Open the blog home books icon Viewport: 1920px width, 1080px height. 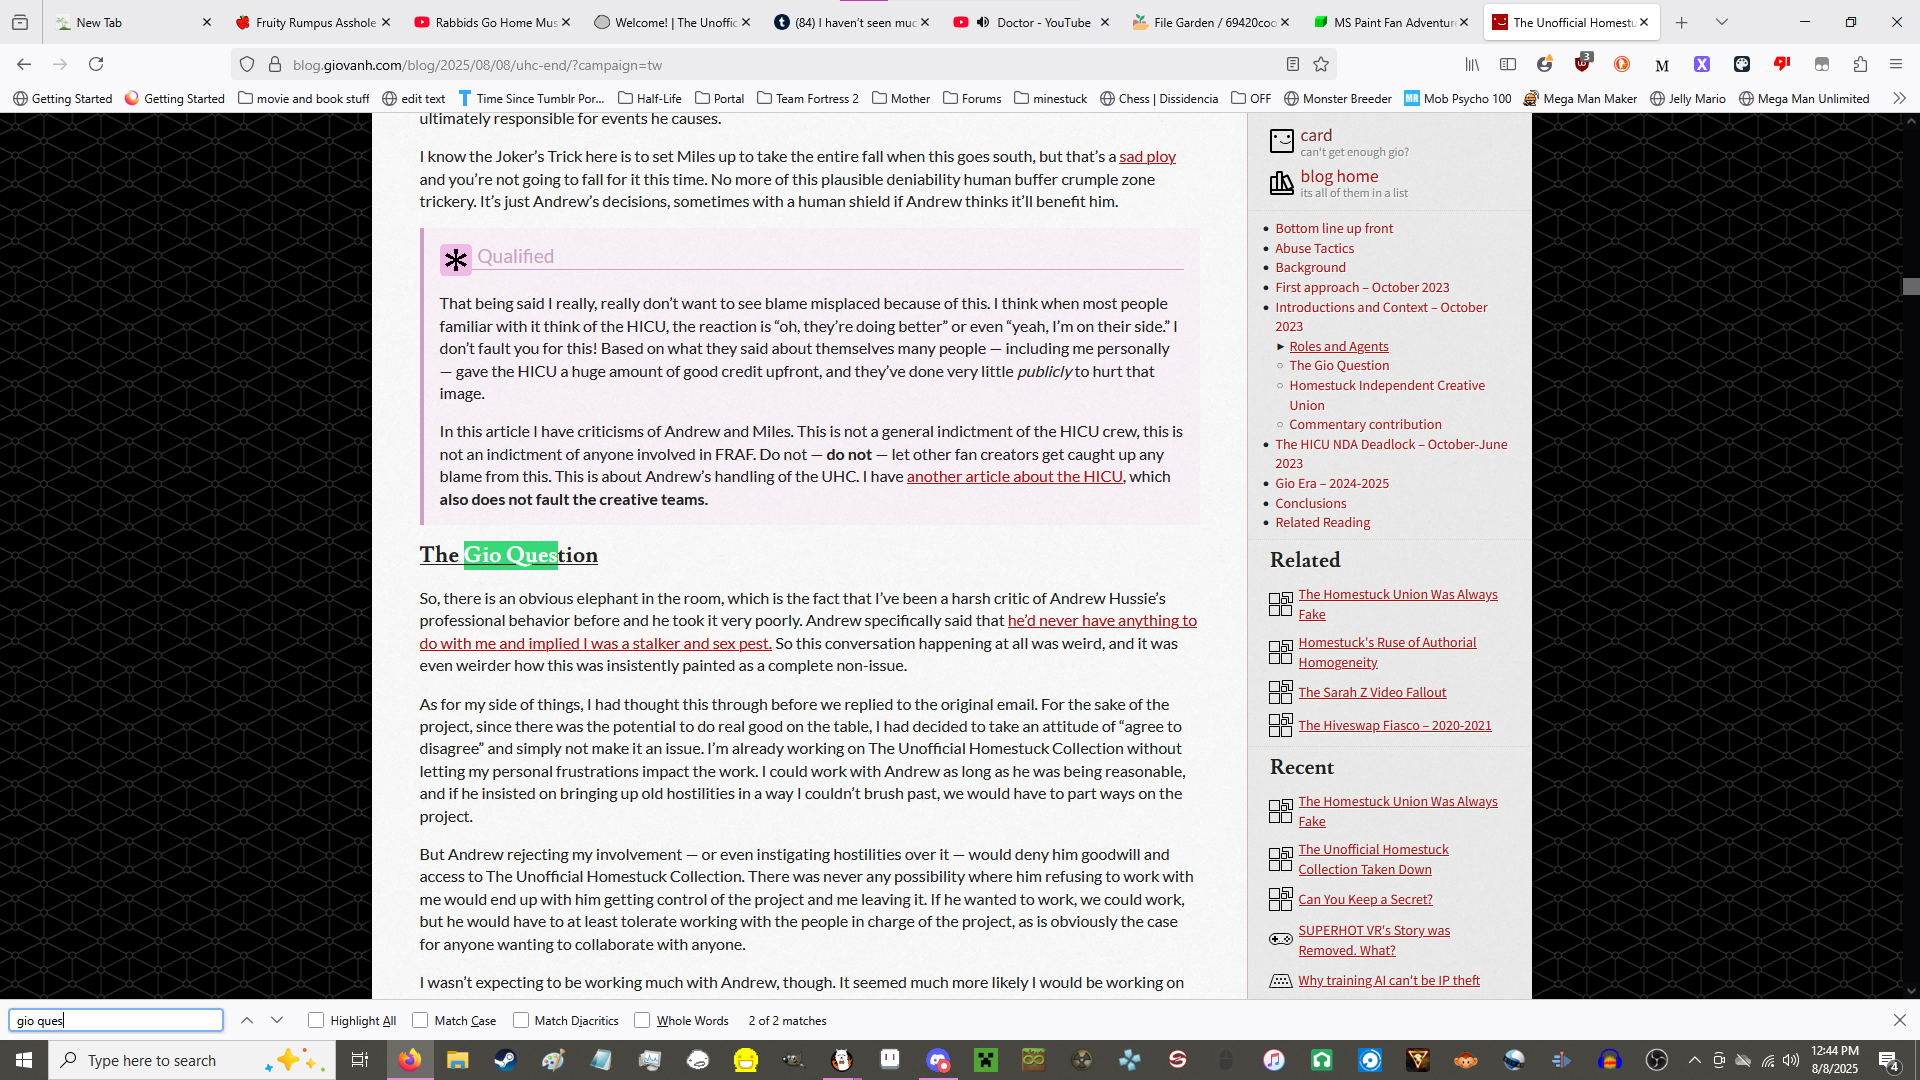pos(1281,183)
